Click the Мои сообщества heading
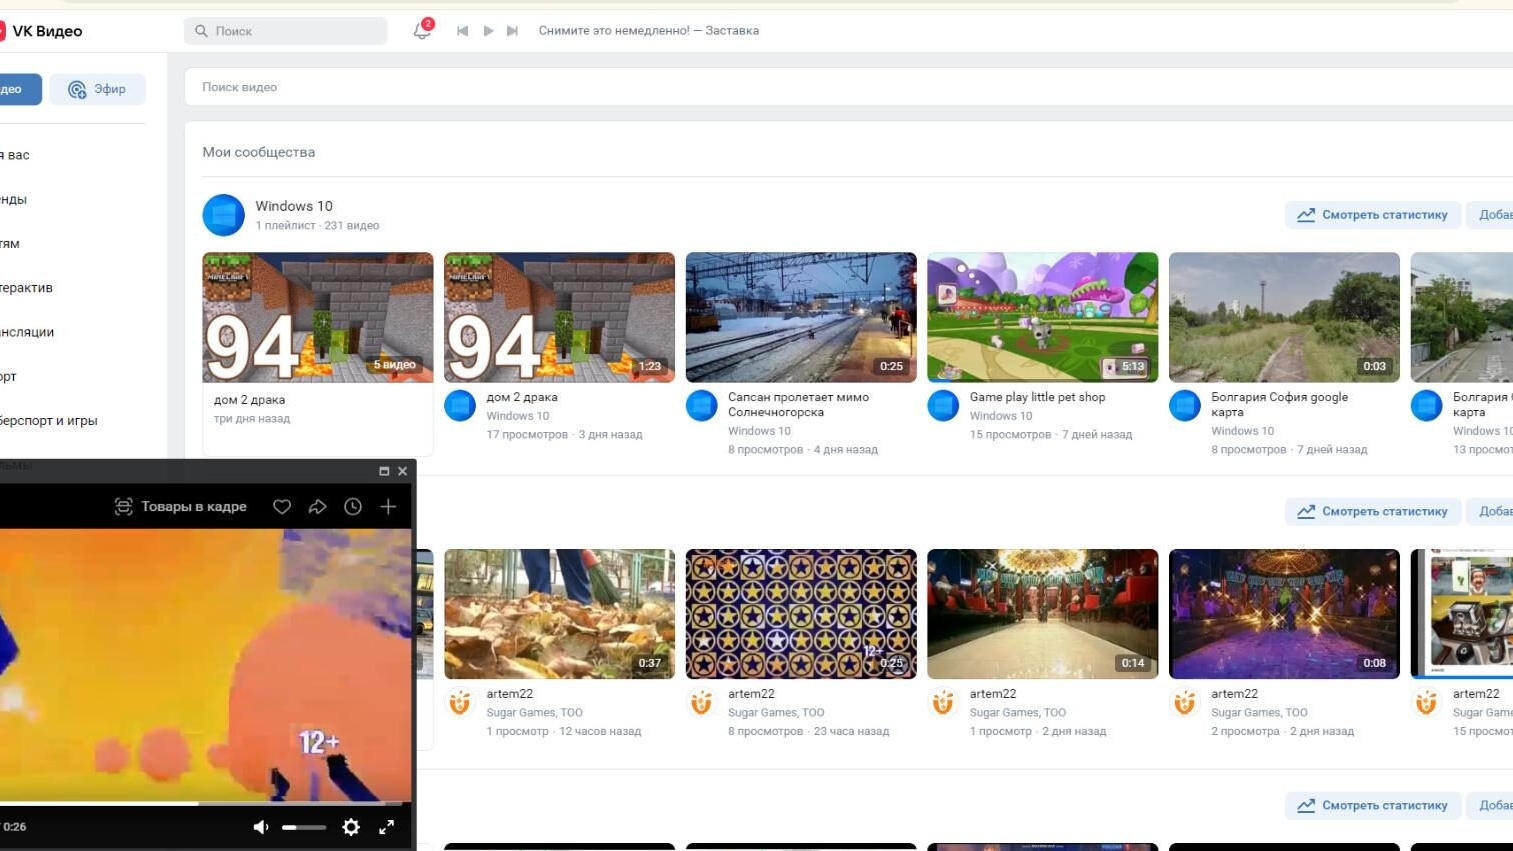Viewport: 1513px width, 851px height. coord(258,152)
